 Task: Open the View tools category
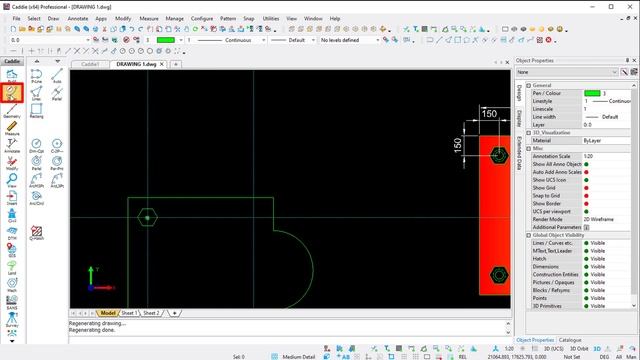(x=12, y=180)
